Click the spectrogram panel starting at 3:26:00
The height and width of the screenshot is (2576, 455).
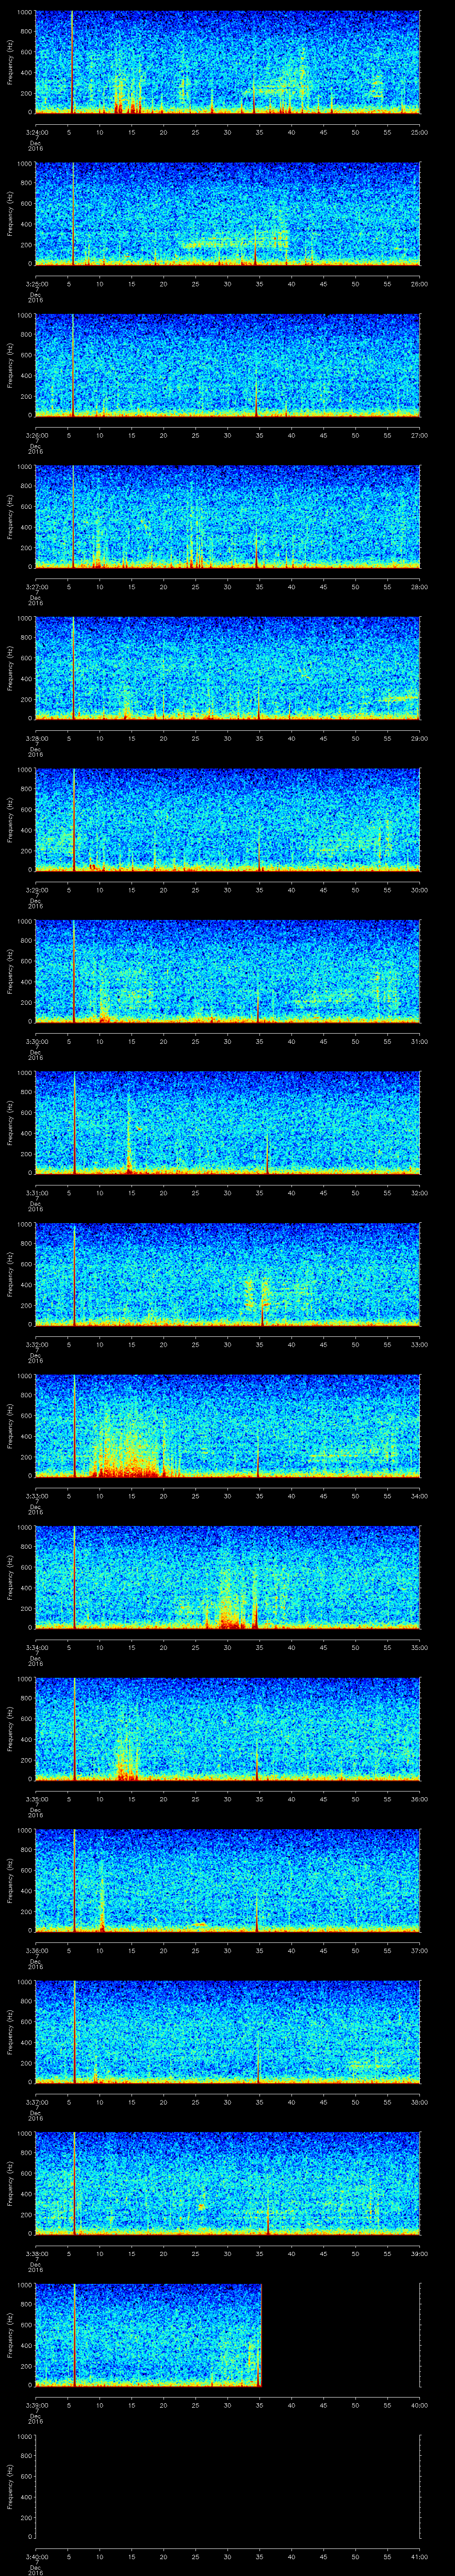coord(227,365)
